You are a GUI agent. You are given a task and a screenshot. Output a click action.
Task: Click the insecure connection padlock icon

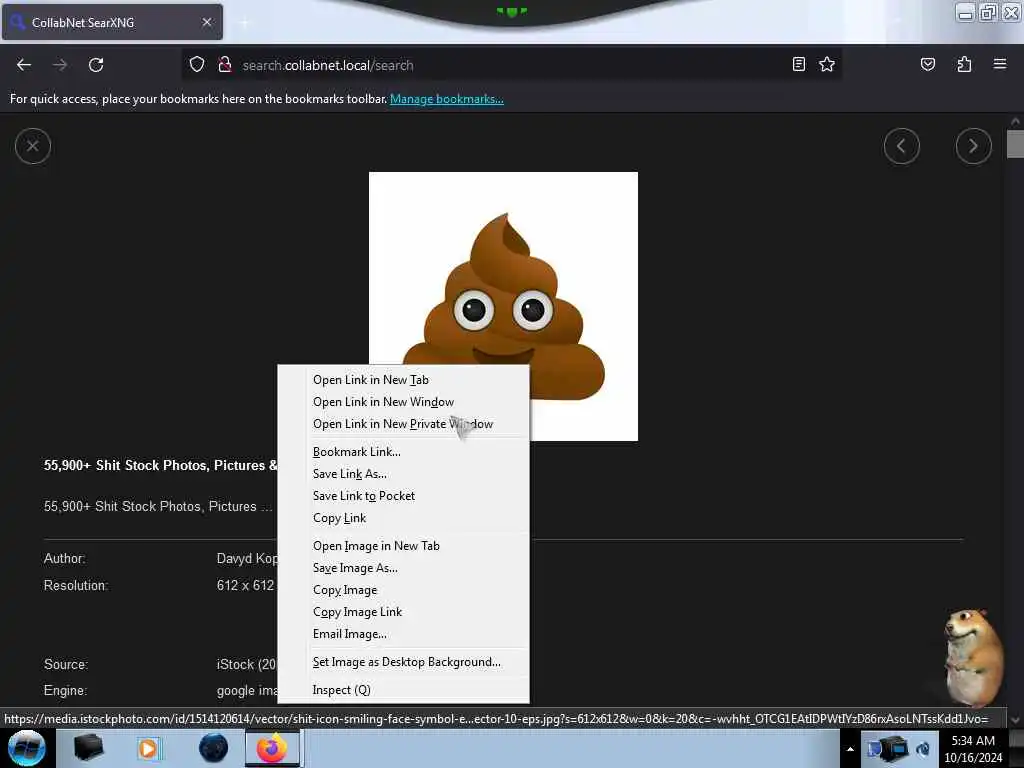pyautogui.click(x=225, y=64)
